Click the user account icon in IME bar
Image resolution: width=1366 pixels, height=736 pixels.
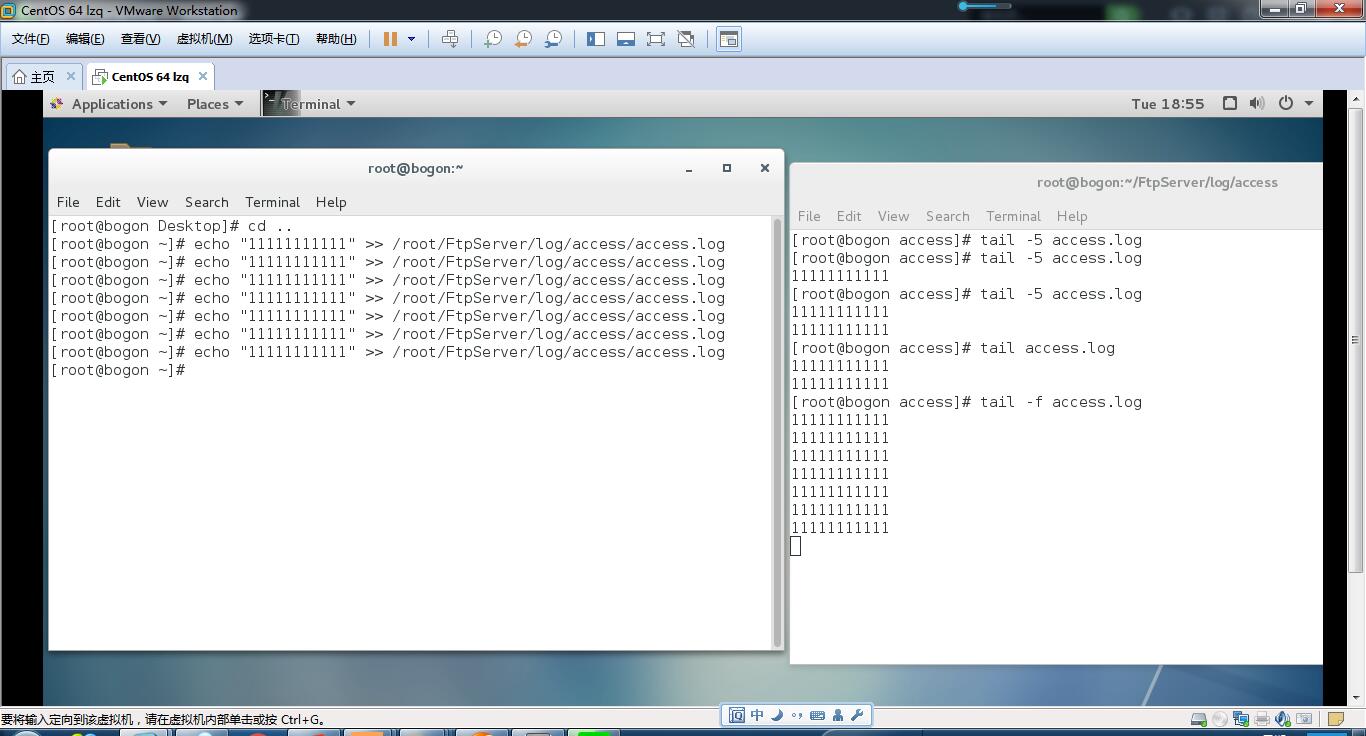(838, 715)
